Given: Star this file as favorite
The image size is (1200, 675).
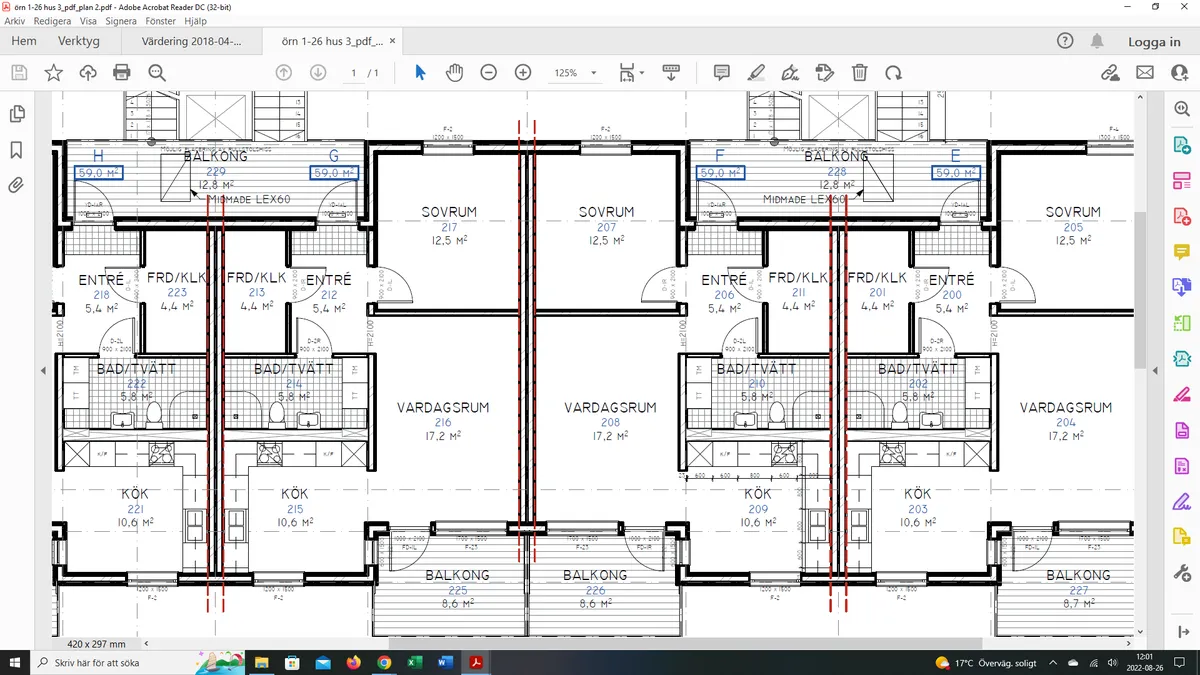Looking at the screenshot, I should coord(53,72).
